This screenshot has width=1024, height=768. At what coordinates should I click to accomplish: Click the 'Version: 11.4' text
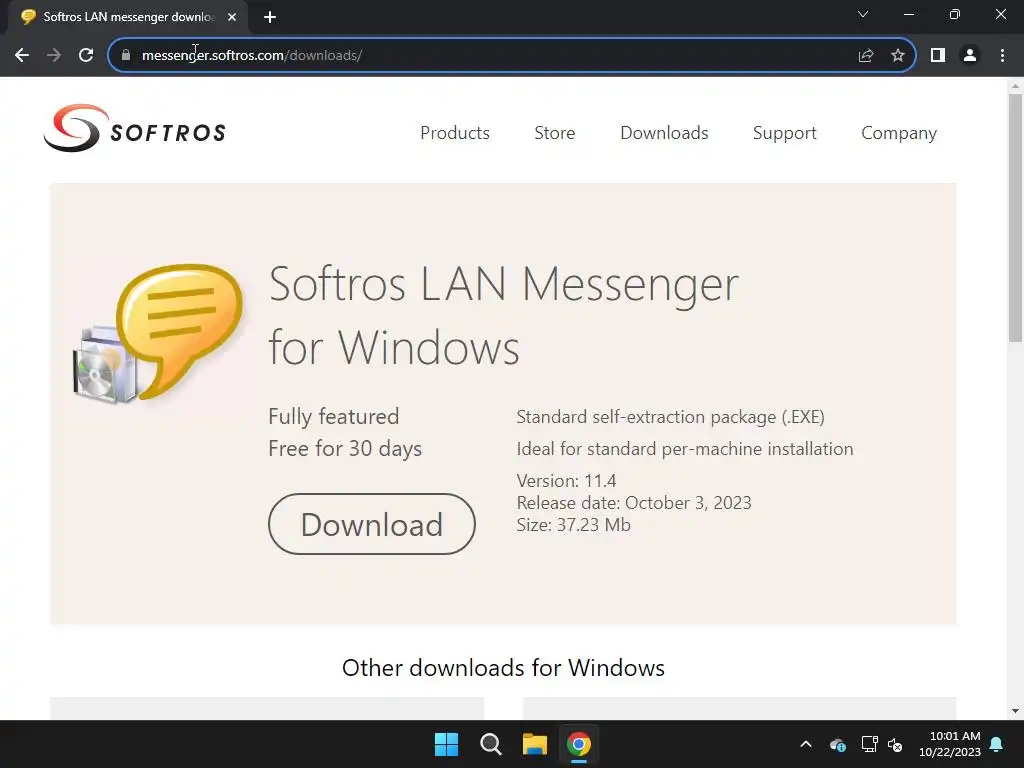tap(566, 481)
